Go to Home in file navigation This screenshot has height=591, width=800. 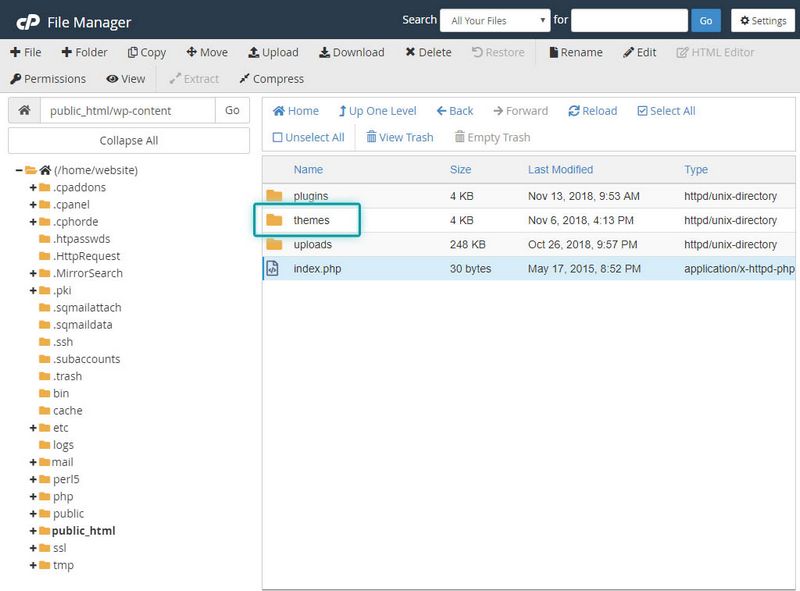pyautogui.click(x=296, y=111)
